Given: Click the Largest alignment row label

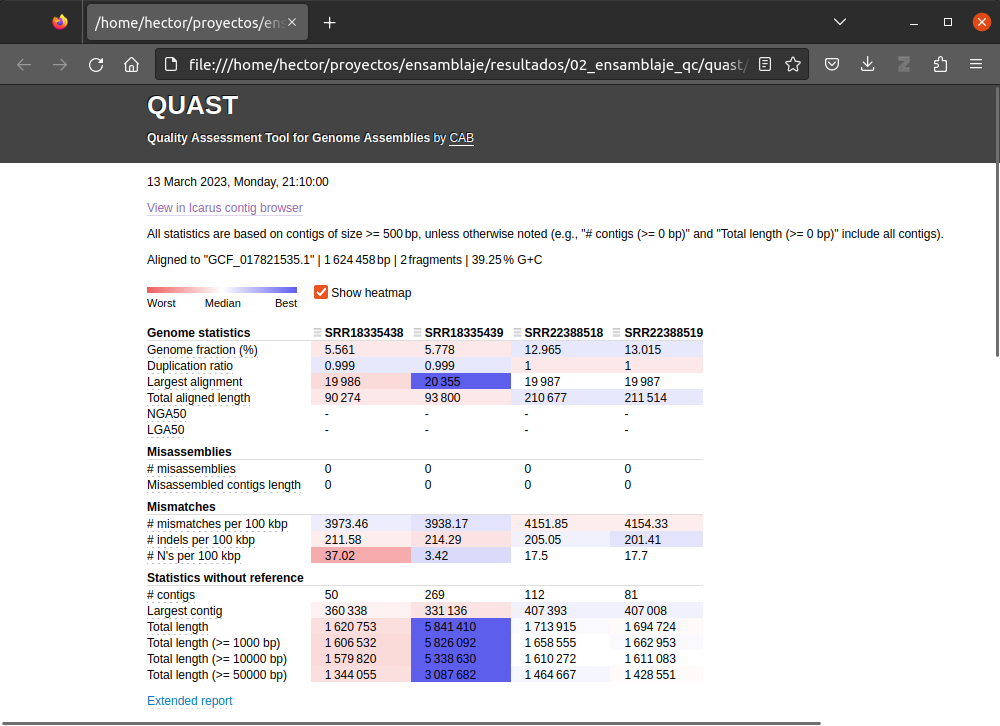Looking at the screenshot, I should pyautogui.click(x=195, y=382).
